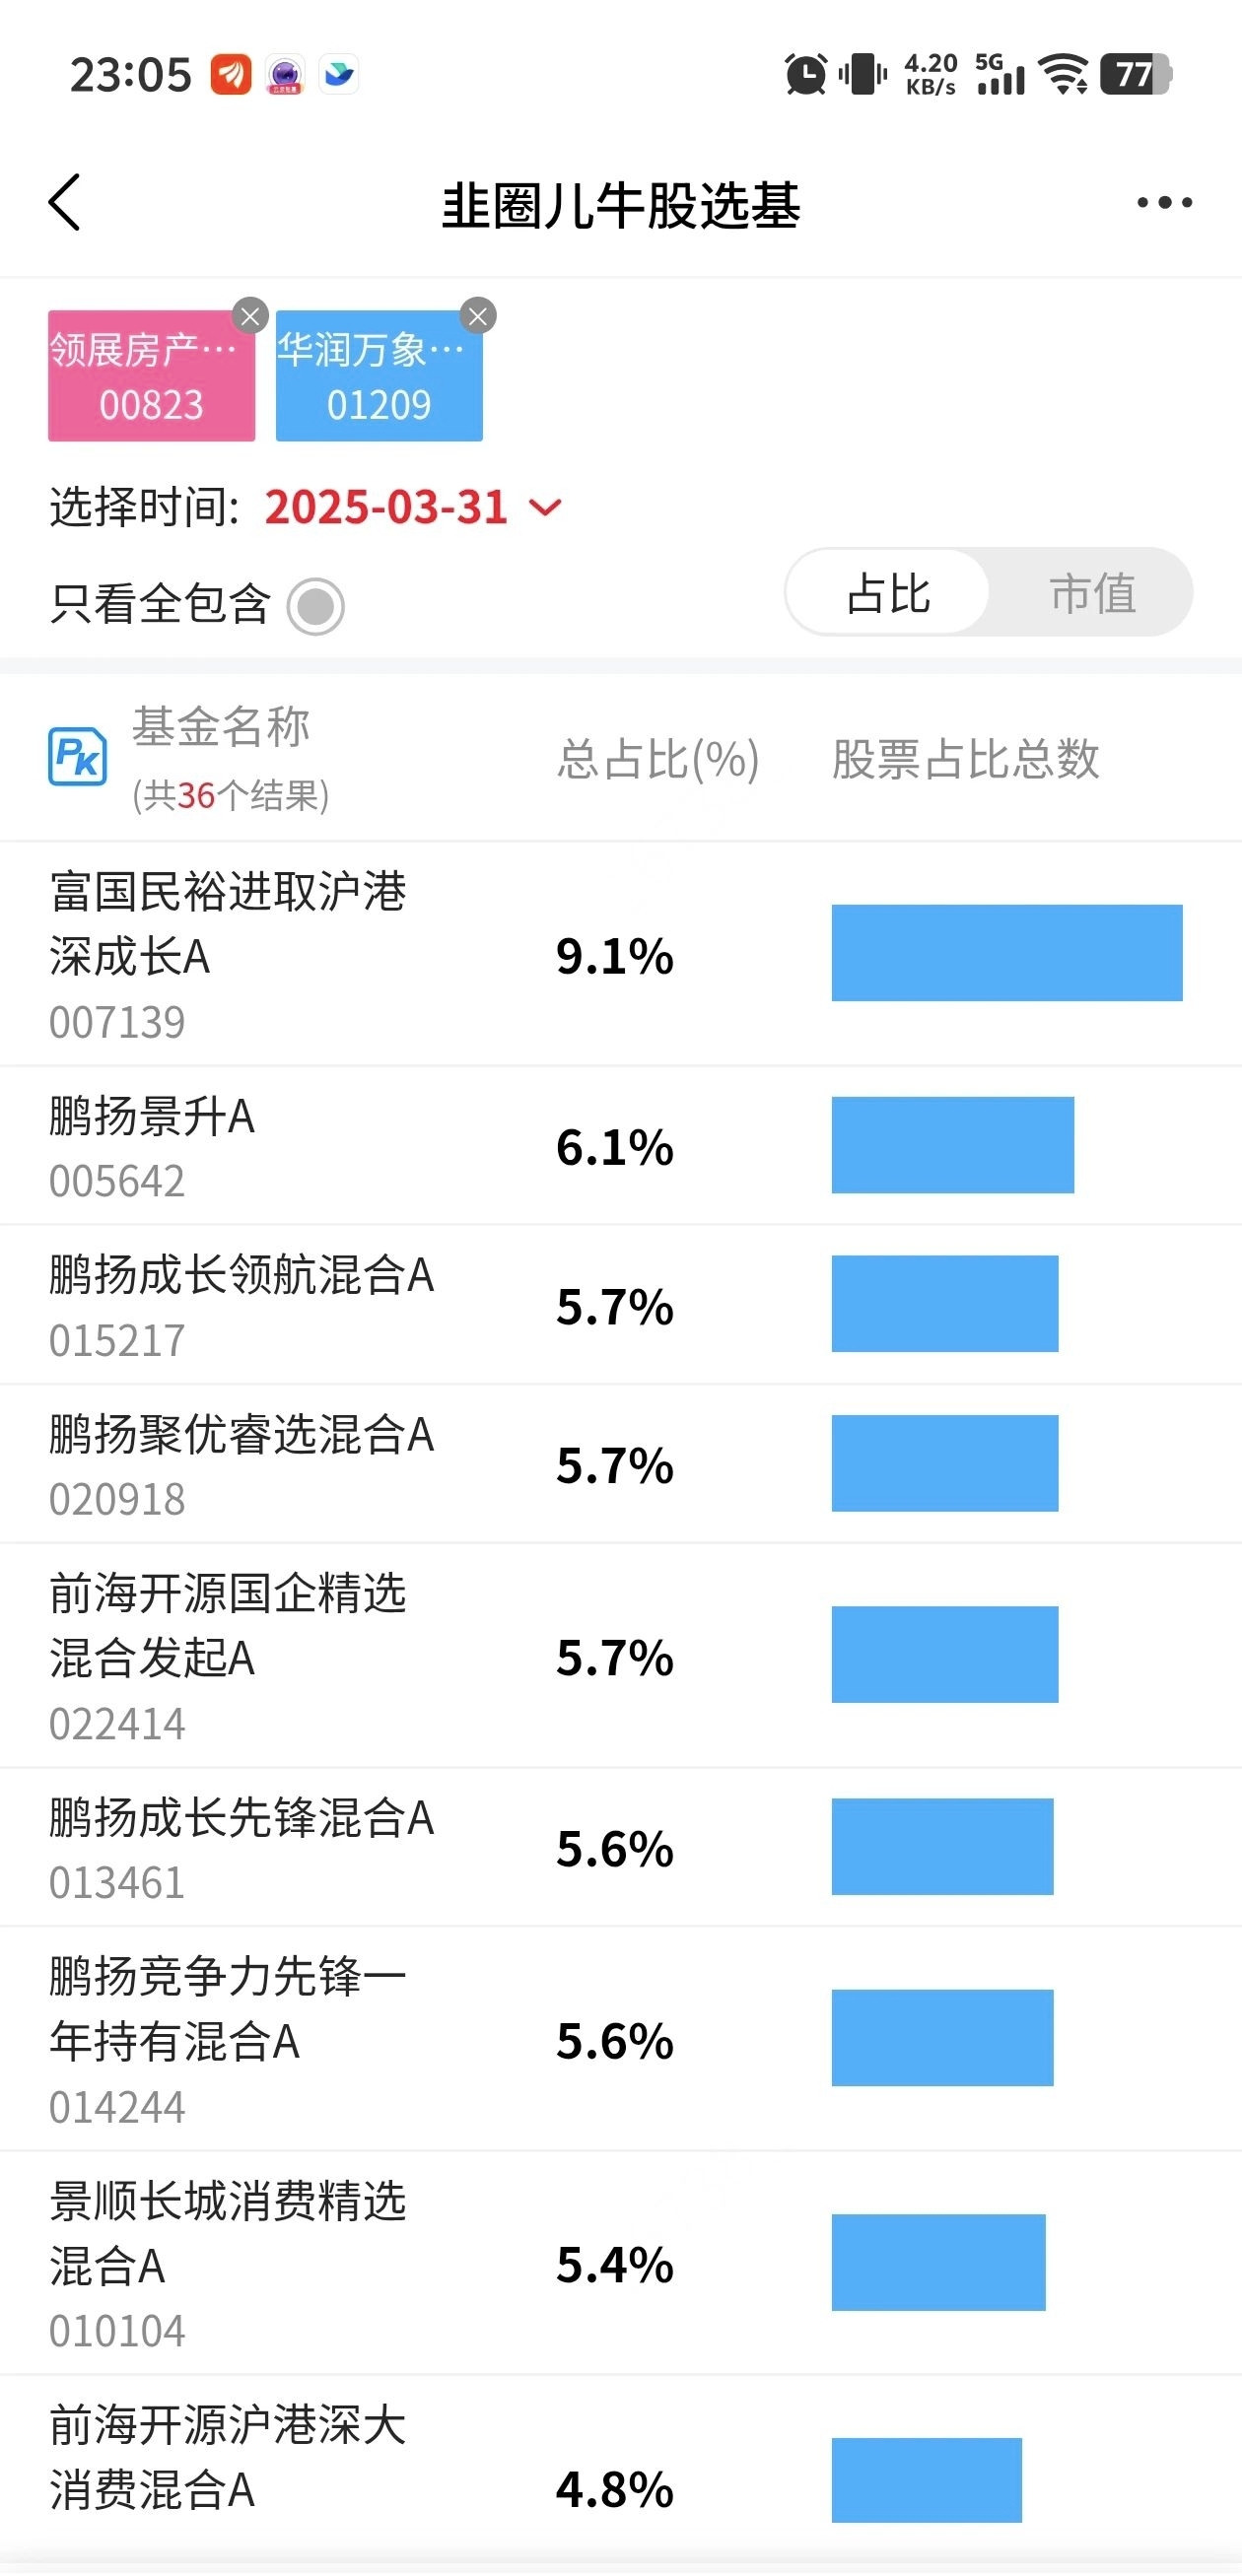Tap the battery indicator showing 77
The image size is (1242, 2576).
click(1135, 74)
